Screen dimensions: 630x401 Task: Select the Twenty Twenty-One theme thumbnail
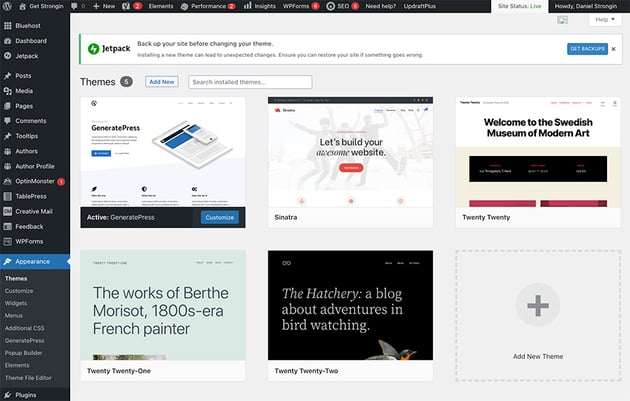click(163, 305)
